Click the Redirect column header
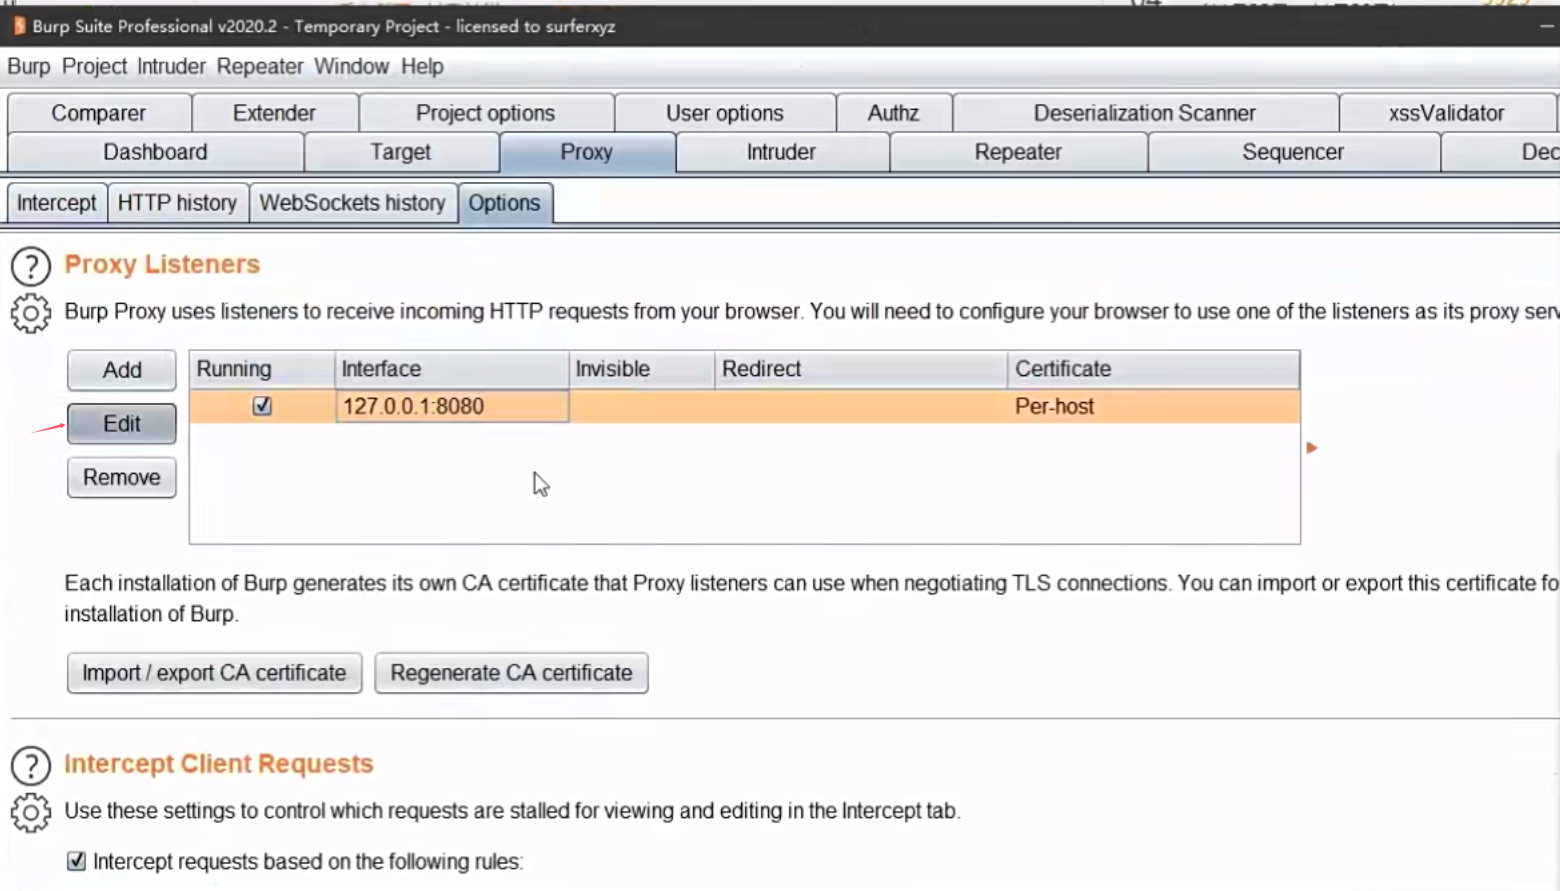Image resolution: width=1560 pixels, height=891 pixels. (x=861, y=369)
